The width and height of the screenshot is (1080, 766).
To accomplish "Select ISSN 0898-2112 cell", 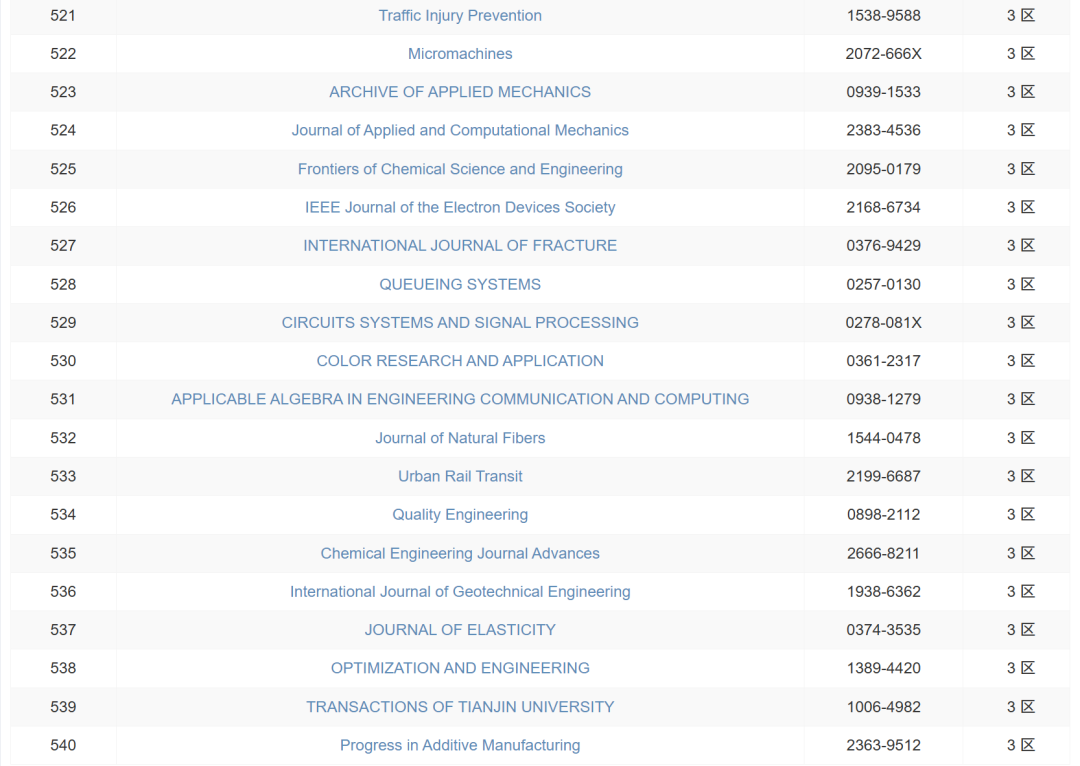I will coord(884,515).
